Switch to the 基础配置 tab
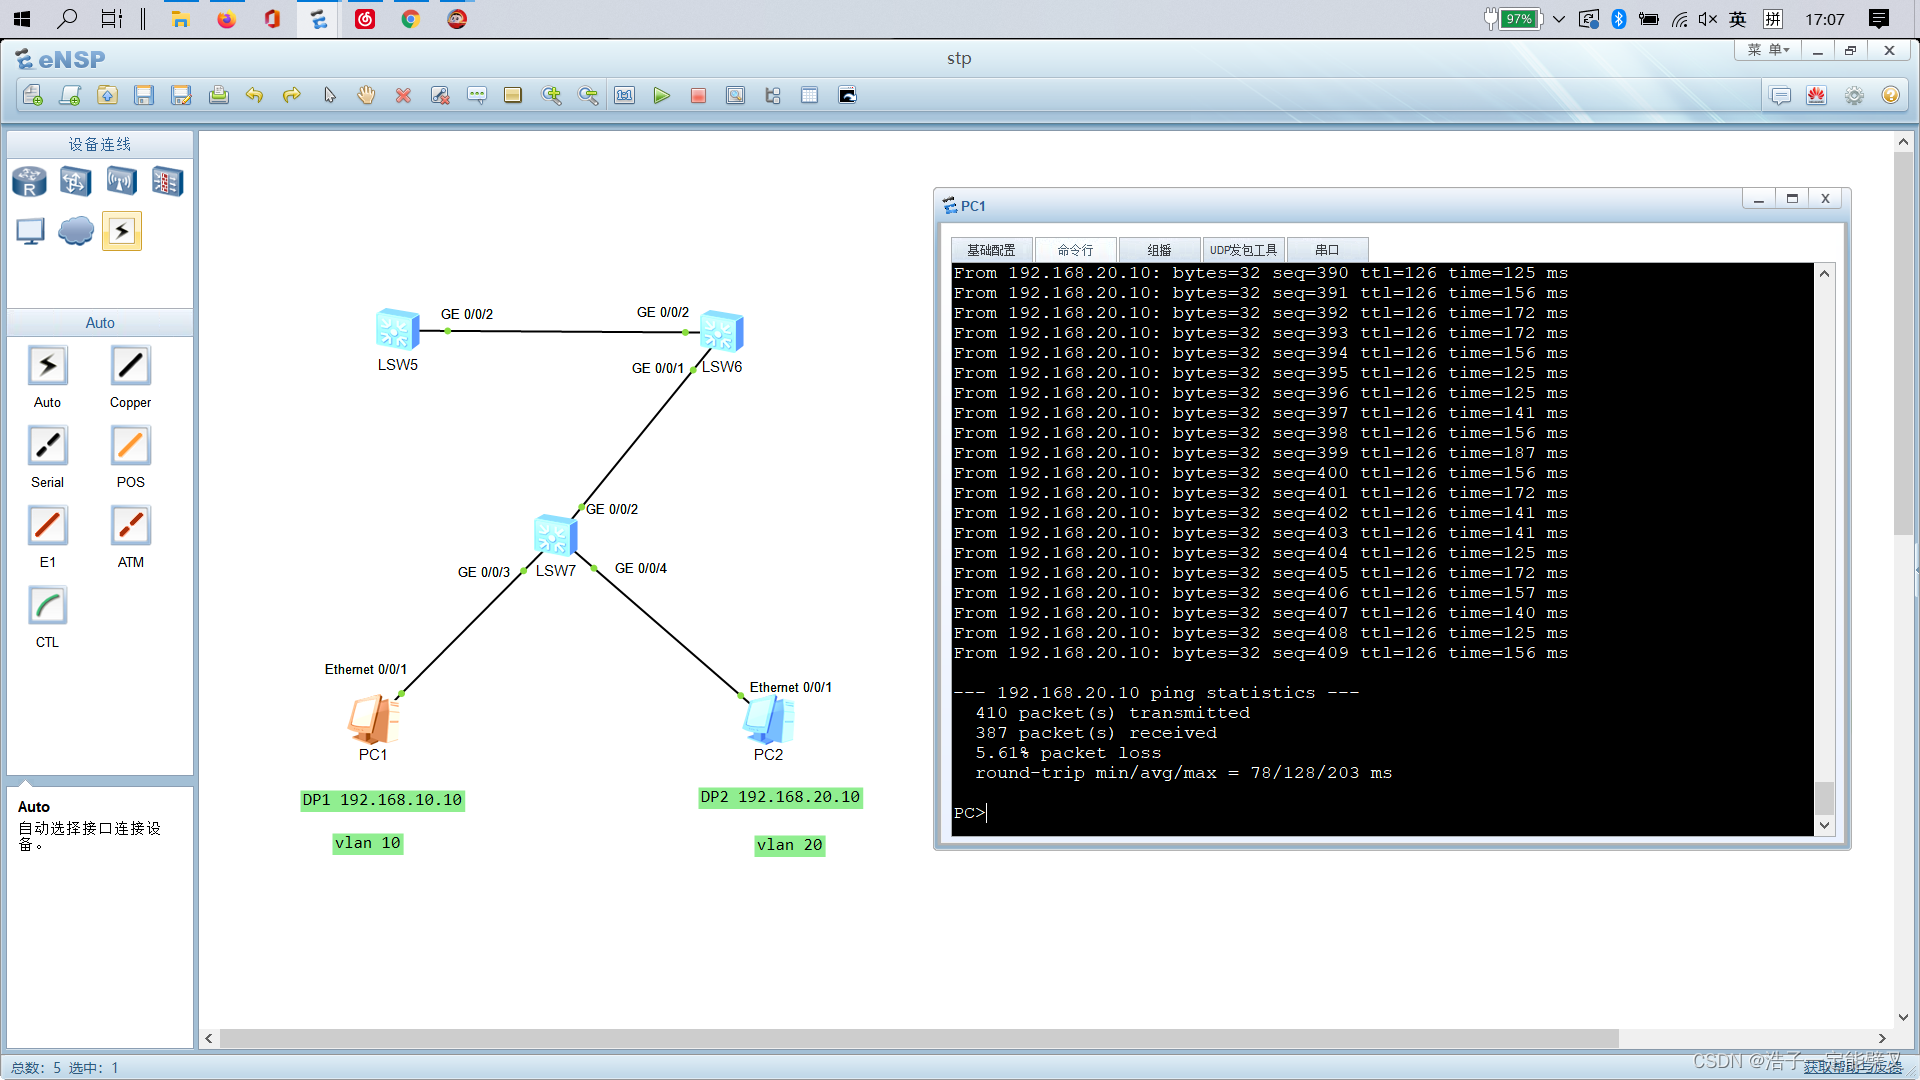1920x1080 pixels. tap(991, 250)
